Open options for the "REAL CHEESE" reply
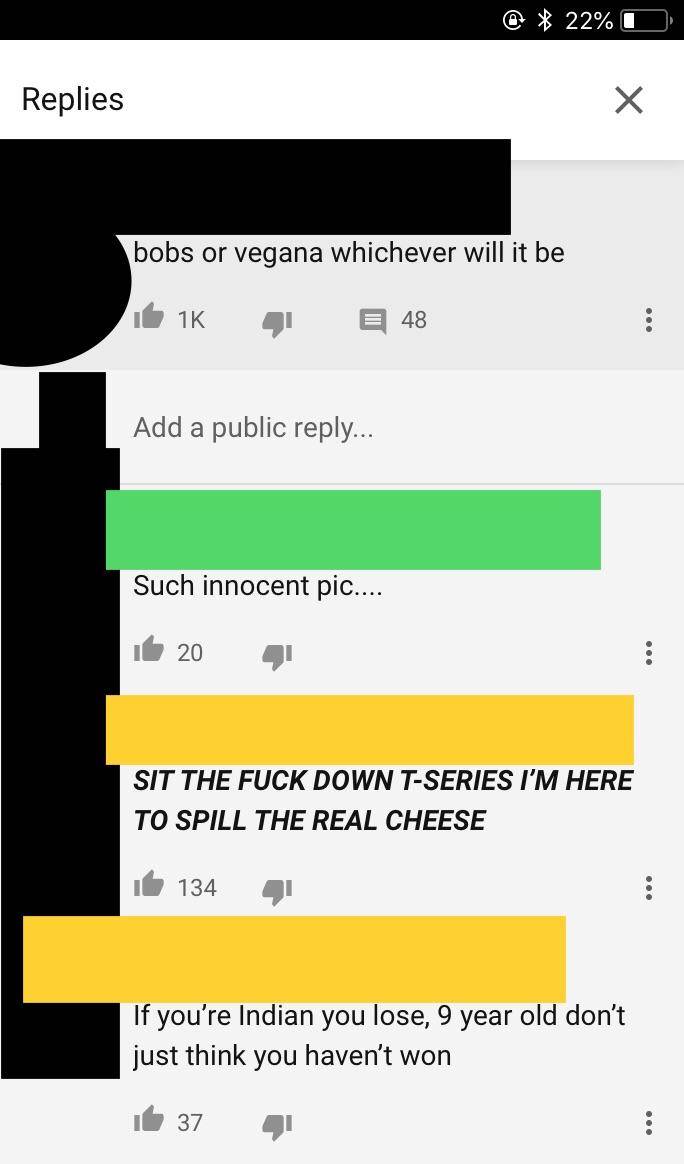684x1164 pixels. pyautogui.click(x=649, y=887)
